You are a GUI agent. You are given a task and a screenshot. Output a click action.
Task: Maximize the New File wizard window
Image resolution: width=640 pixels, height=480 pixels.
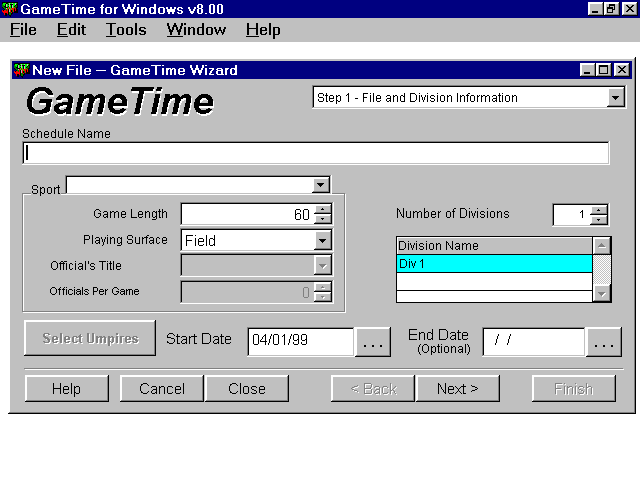603,70
